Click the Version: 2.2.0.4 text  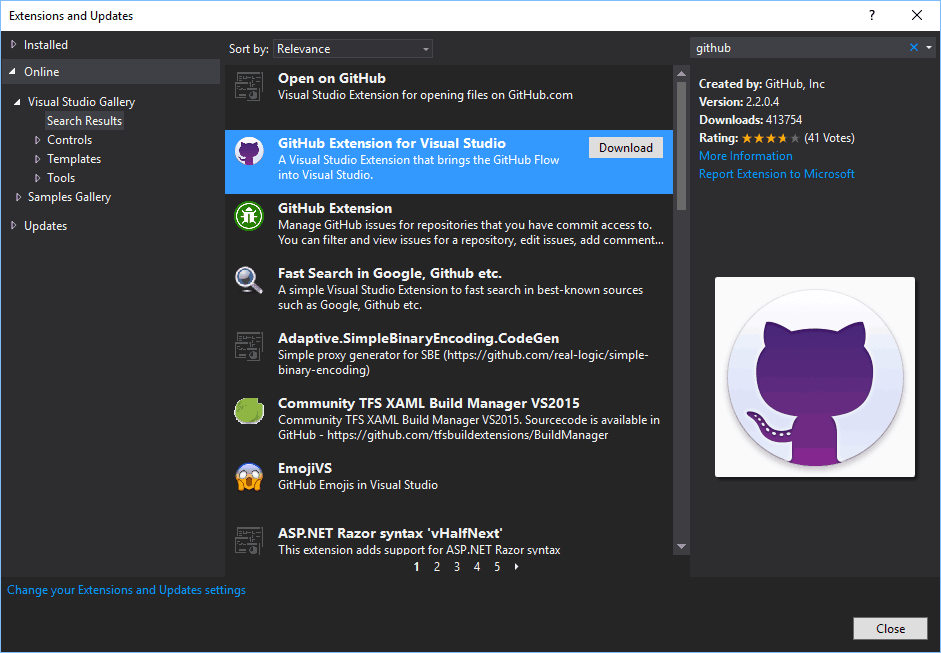coord(739,102)
